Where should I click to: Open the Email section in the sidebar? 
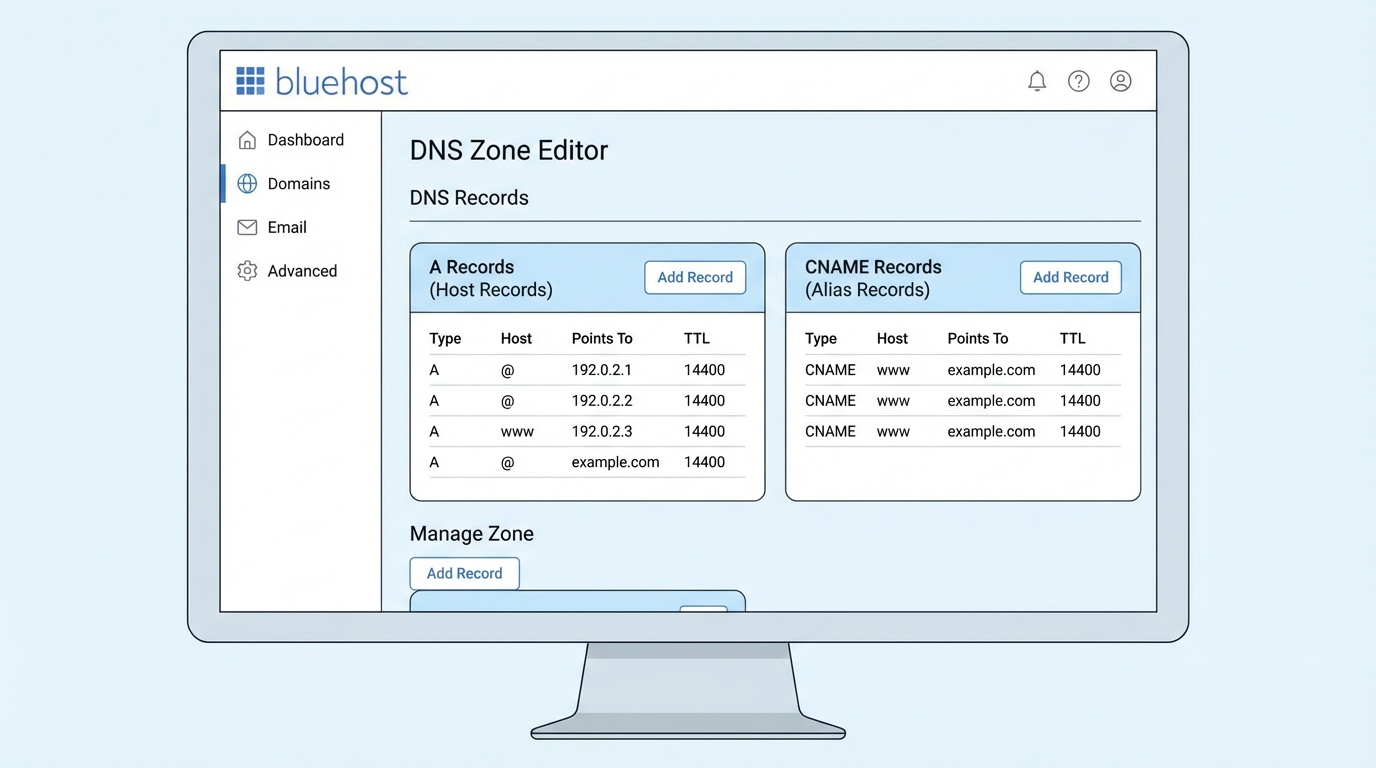pyautogui.click(x=287, y=227)
